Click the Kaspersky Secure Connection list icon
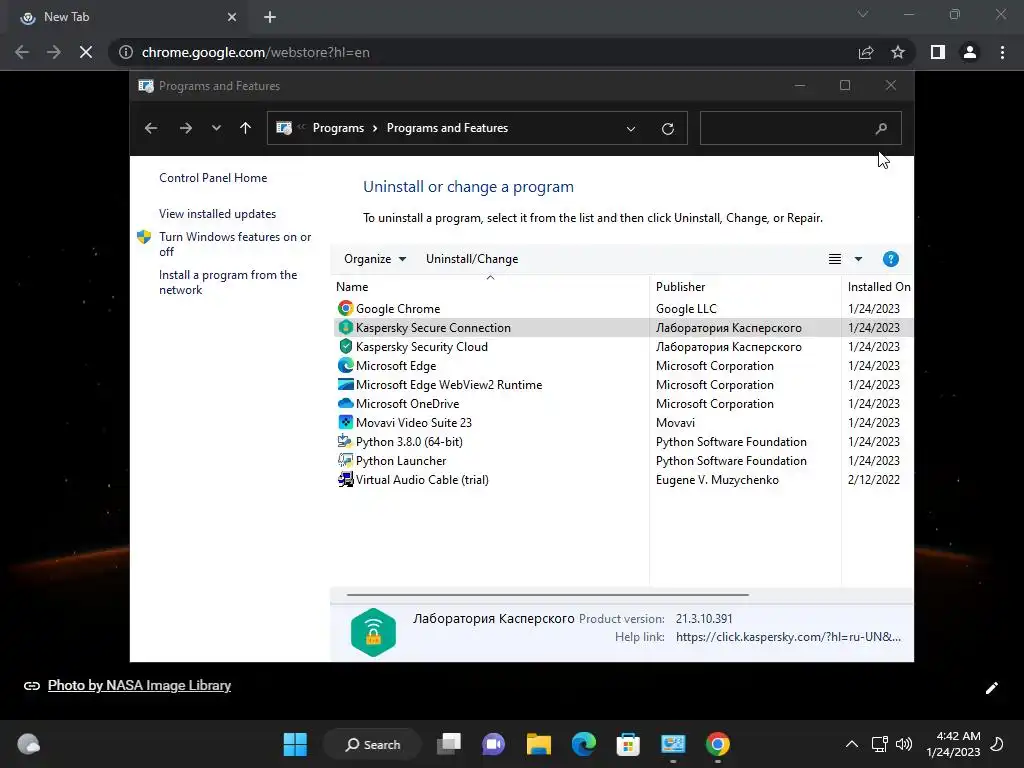Image resolution: width=1024 pixels, height=768 pixels. [x=345, y=327]
